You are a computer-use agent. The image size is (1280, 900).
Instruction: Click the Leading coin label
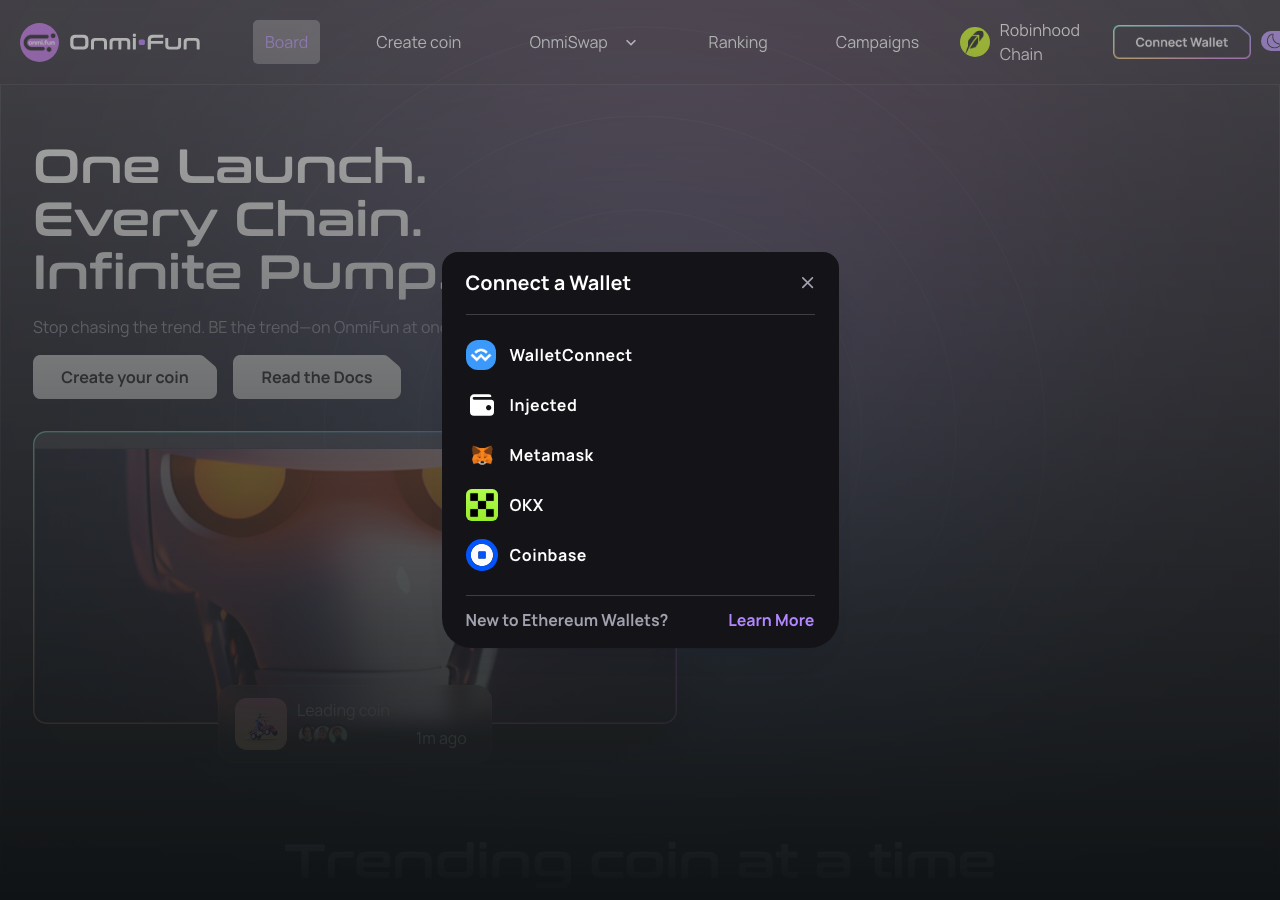[343, 710]
